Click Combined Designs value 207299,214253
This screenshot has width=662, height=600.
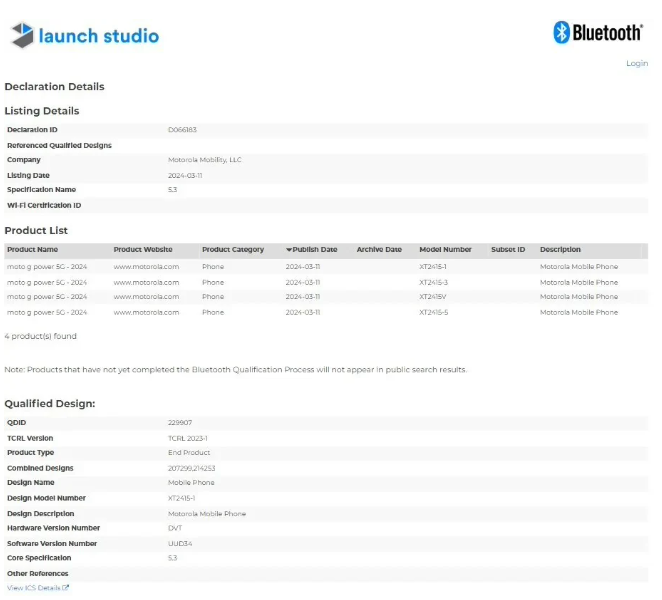pos(190,468)
